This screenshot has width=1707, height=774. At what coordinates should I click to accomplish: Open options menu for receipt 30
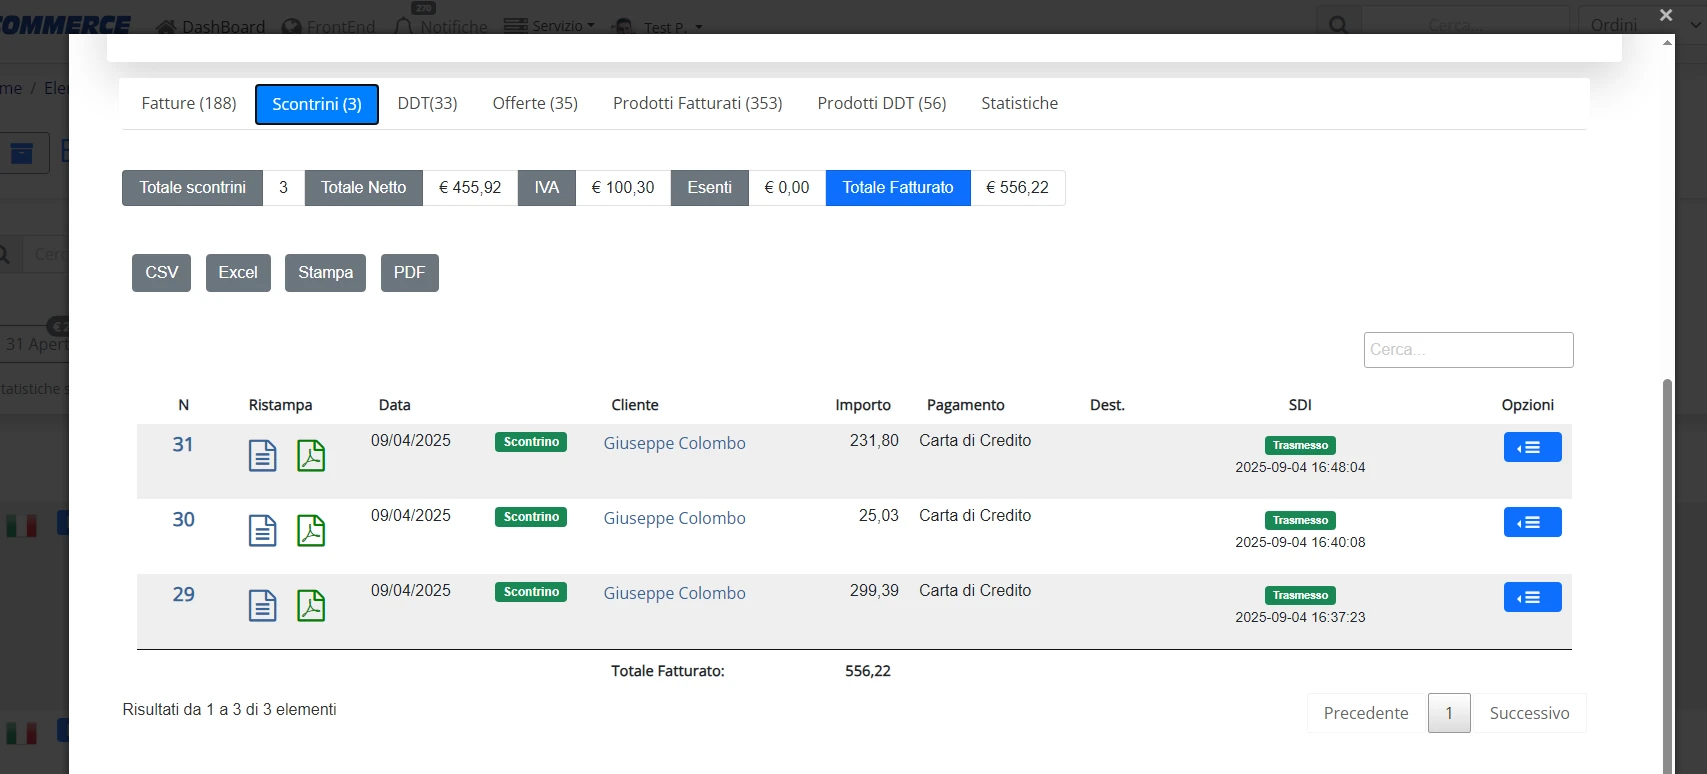[1532, 522]
